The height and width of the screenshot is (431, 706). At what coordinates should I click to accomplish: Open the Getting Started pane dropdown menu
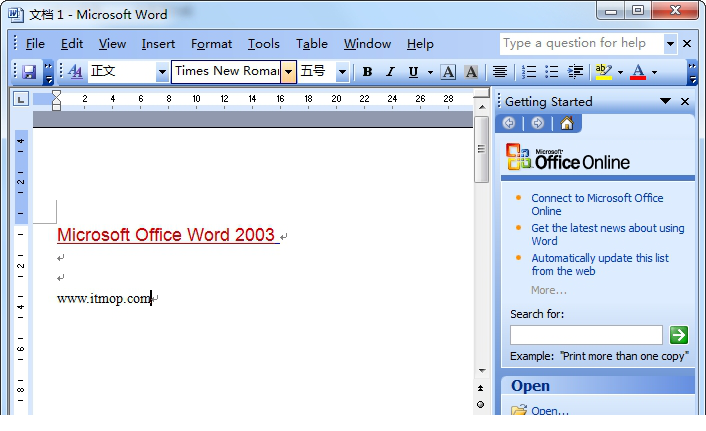(665, 101)
